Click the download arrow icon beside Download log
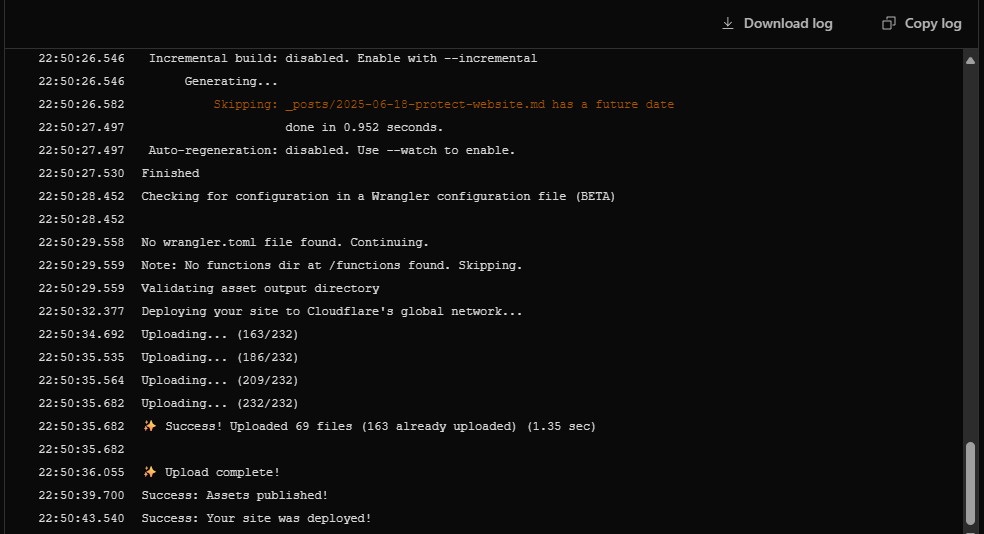 (728, 23)
